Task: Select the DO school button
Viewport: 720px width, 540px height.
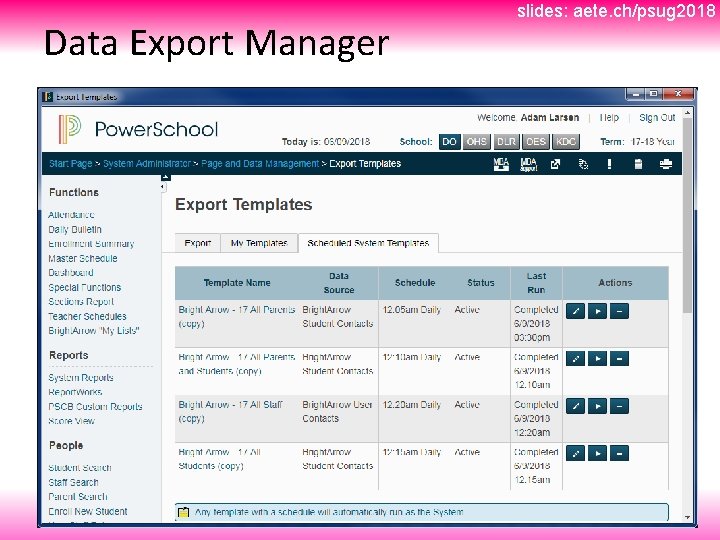Action: tap(449, 142)
